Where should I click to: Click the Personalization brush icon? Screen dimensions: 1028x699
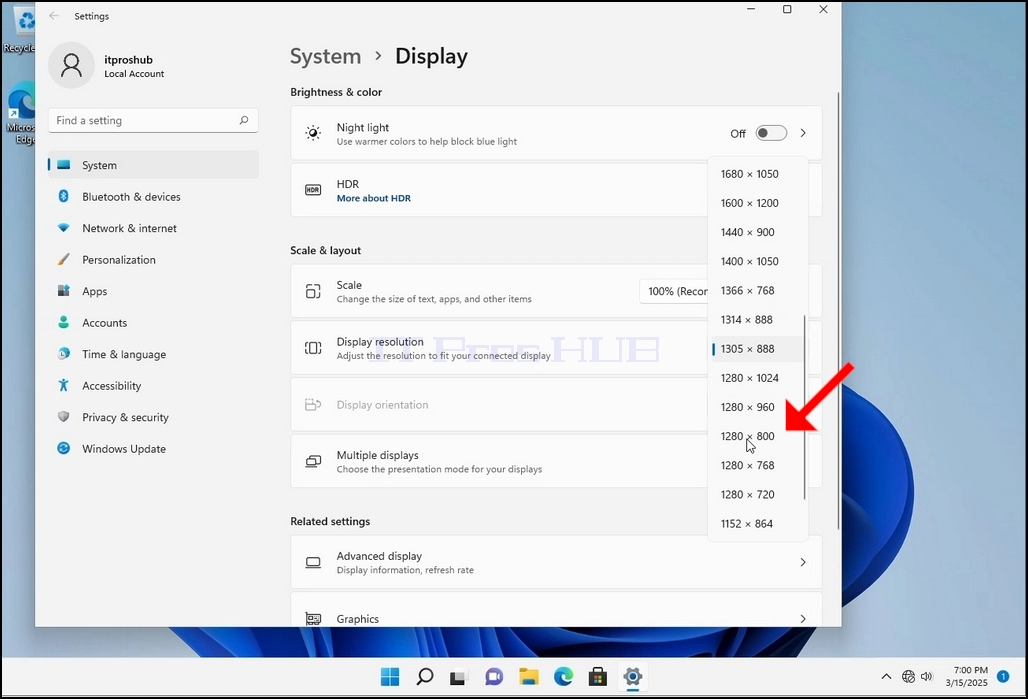point(64,259)
